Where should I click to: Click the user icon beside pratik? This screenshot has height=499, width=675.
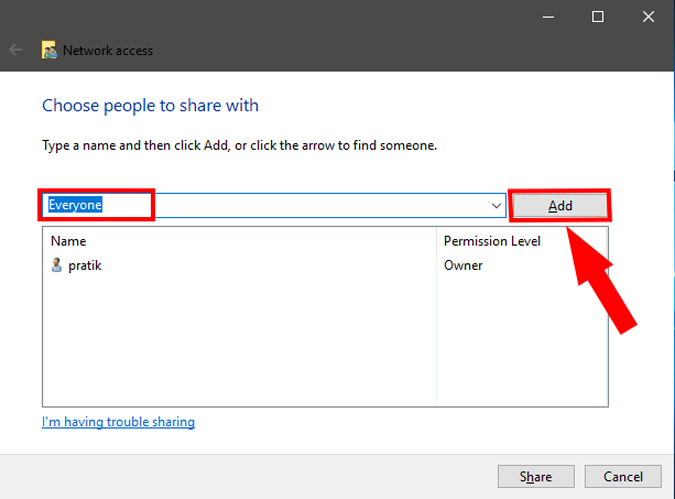56,266
